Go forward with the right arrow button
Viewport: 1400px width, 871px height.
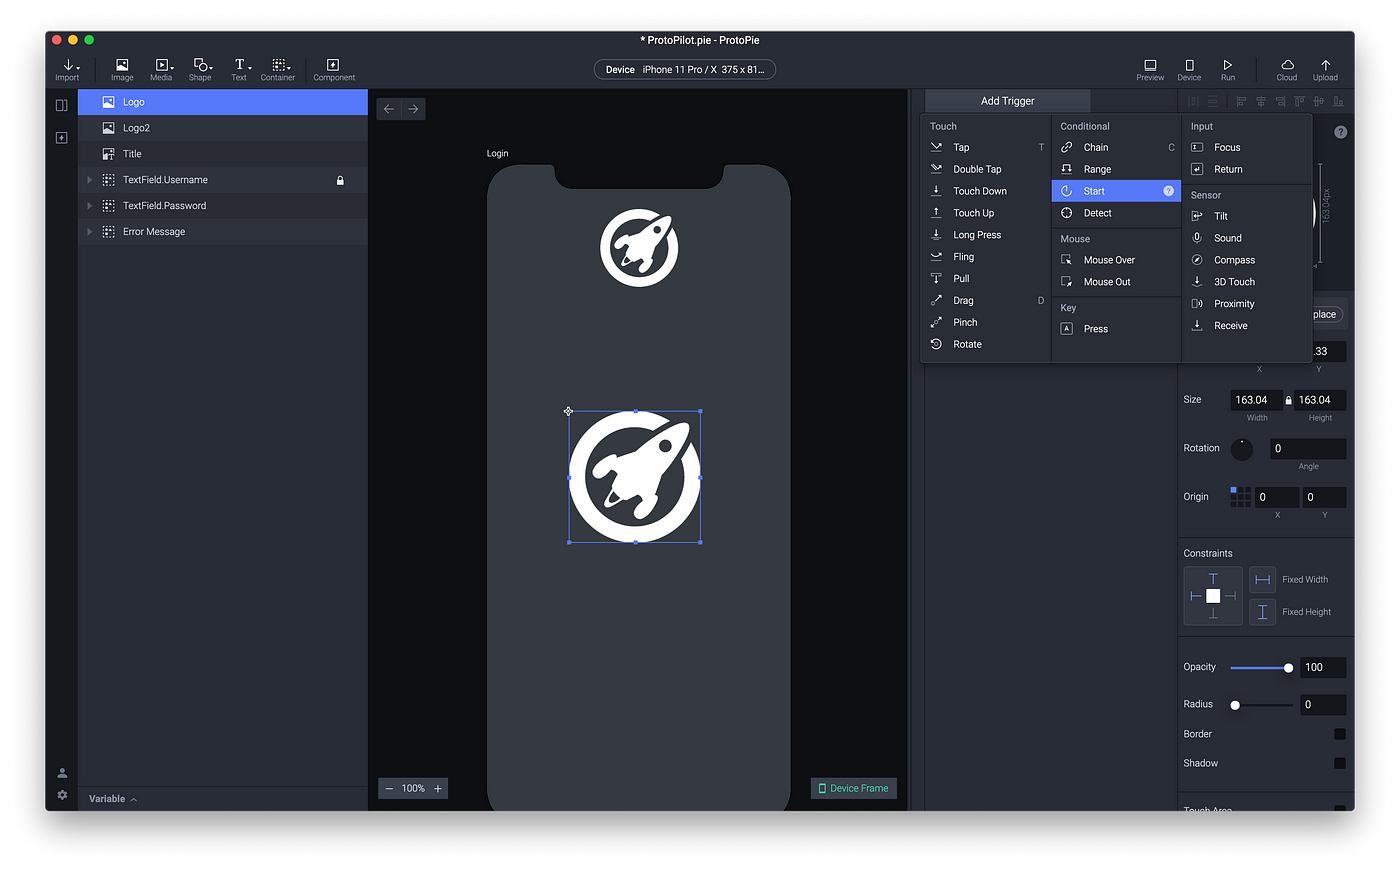(x=413, y=109)
